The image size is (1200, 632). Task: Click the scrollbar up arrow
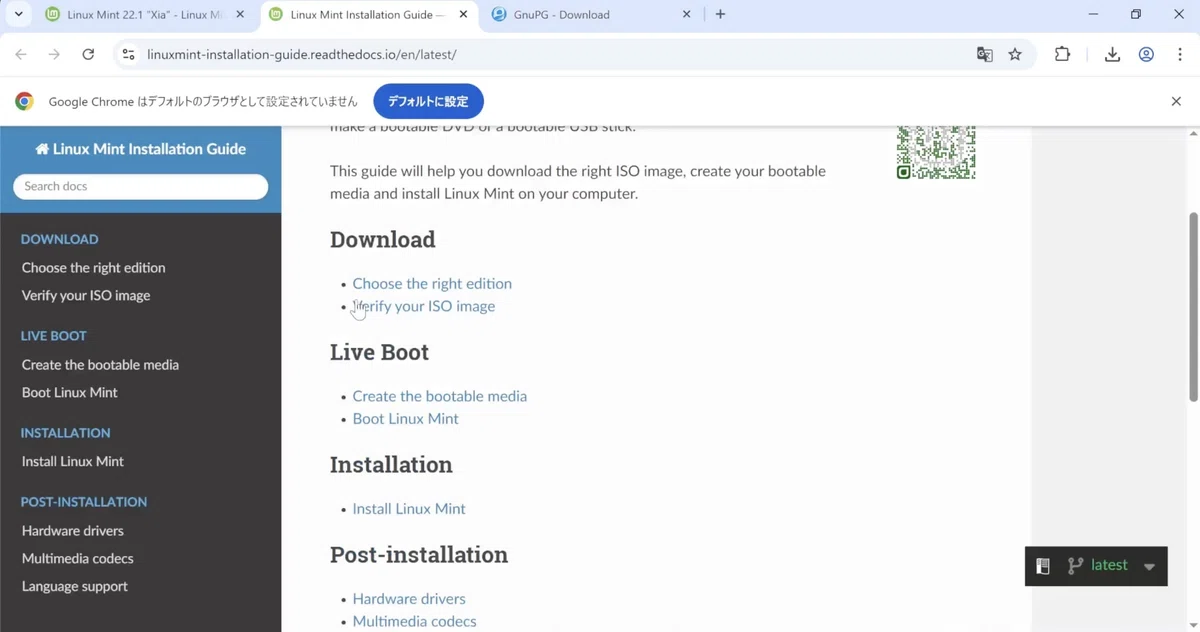click(x=1193, y=133)
